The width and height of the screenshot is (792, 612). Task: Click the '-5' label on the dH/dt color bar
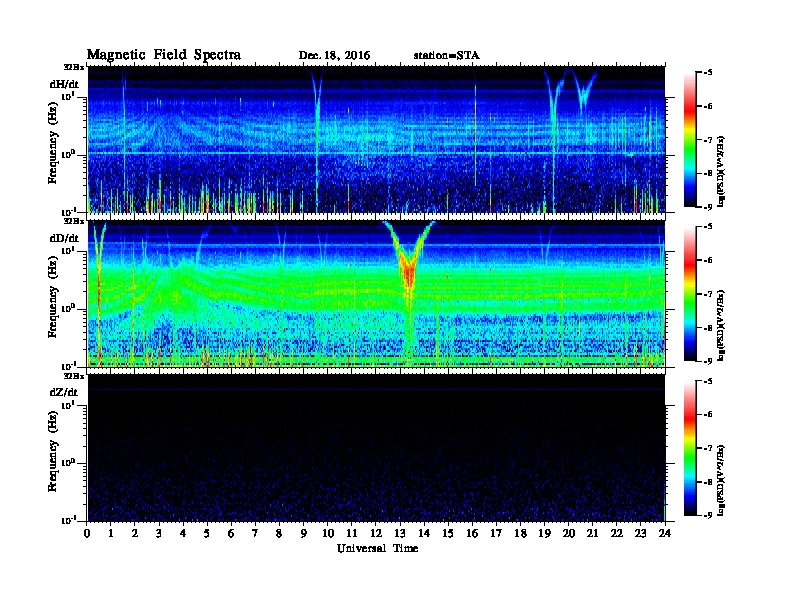coord(708,73)
